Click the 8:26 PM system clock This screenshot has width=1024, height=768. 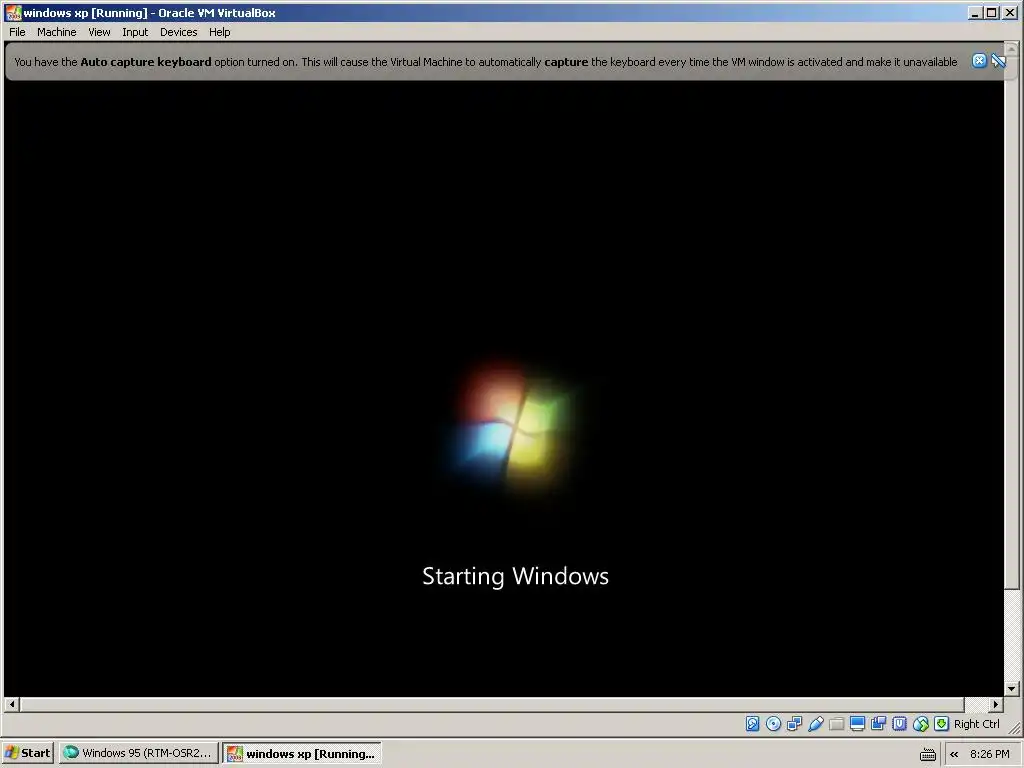[989, 754]
